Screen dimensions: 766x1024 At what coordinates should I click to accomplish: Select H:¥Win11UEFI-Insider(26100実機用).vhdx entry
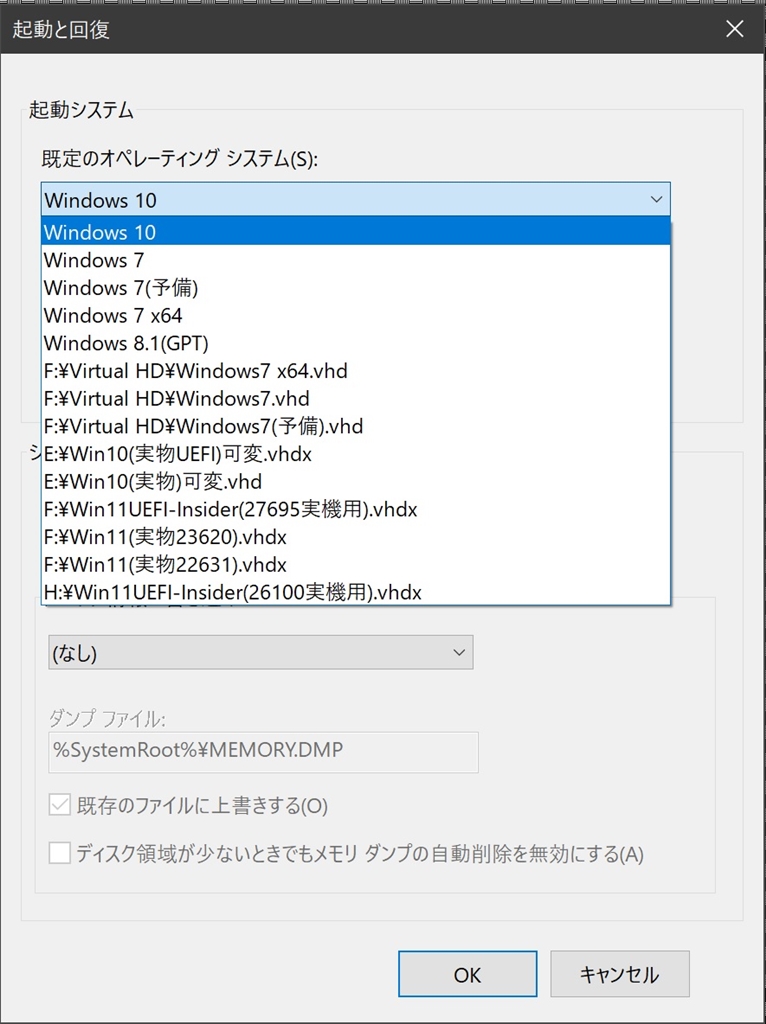[x=355, y=592]
